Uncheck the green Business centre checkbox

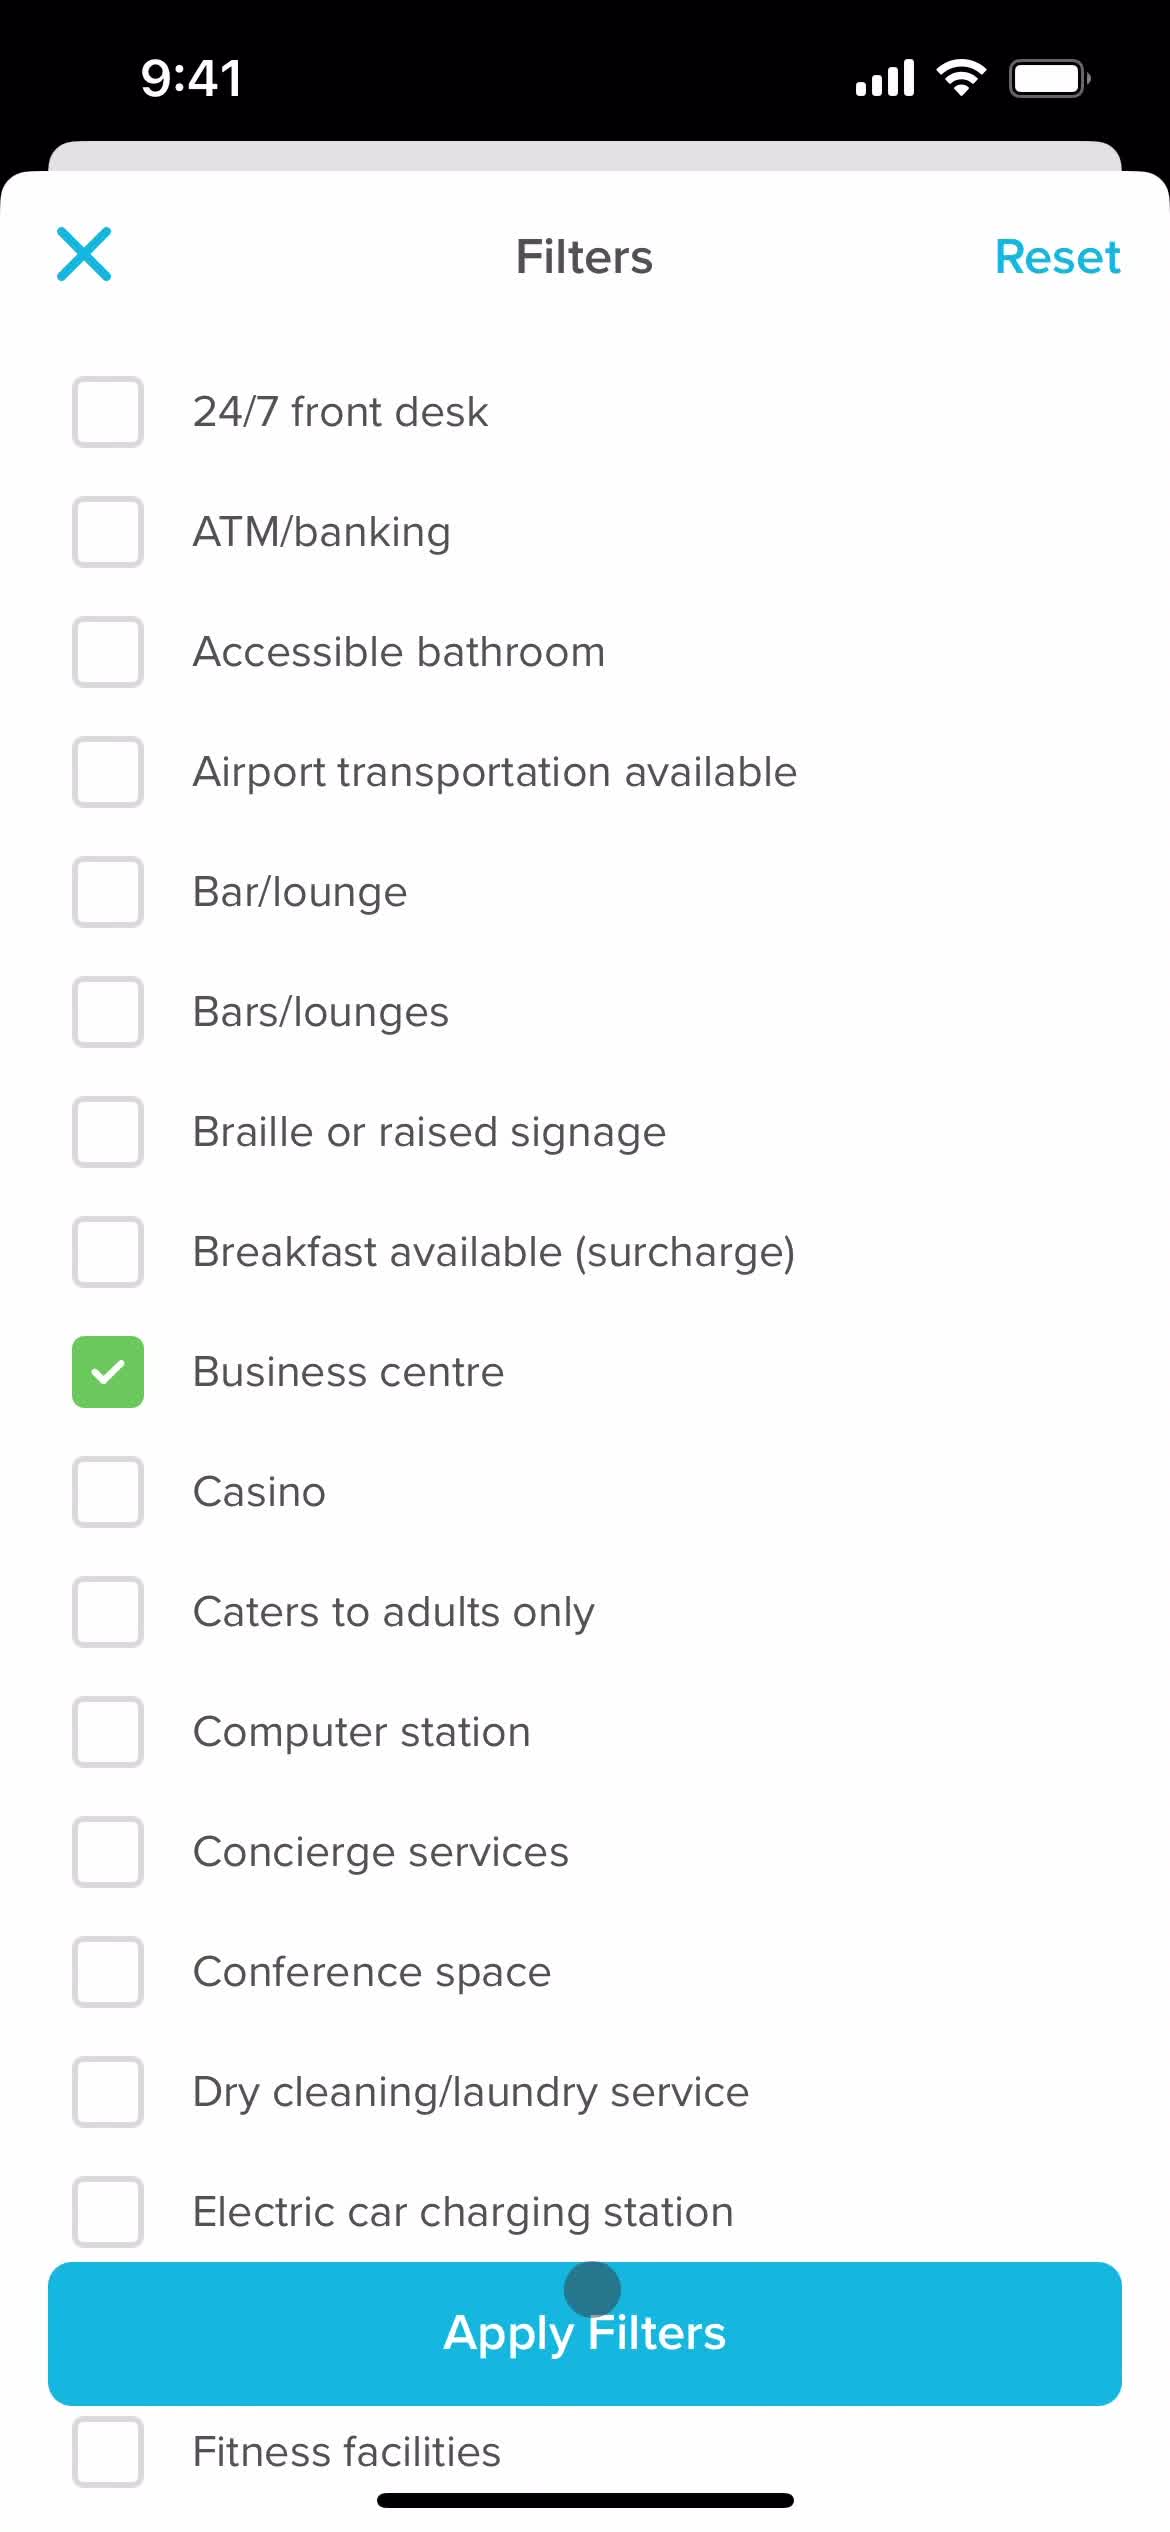pos(108,1372)
